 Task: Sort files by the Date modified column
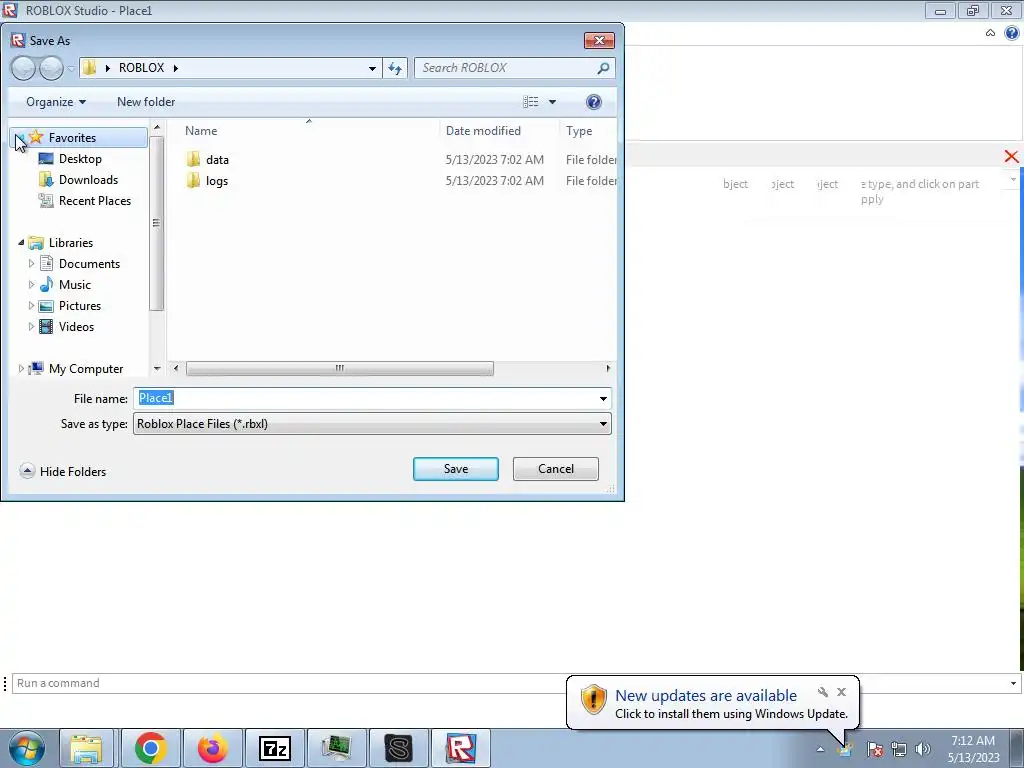coord(499,131)
